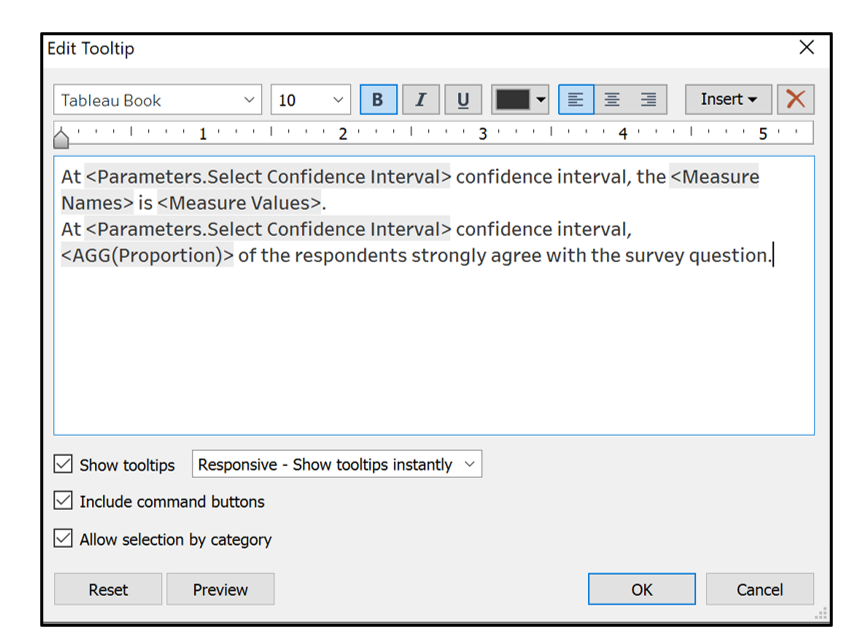Open the Insert field menu
This screenshot has height=632, width=853.
(728, 100)
